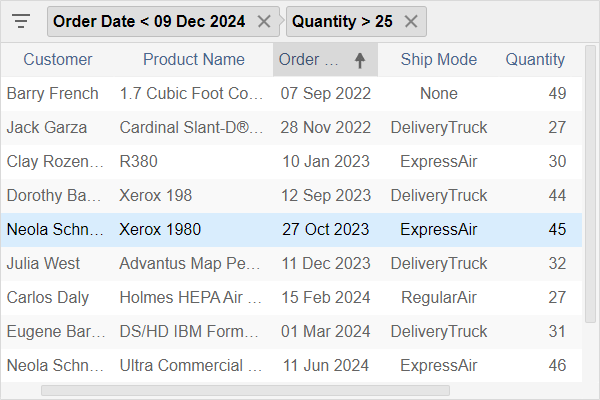Select the Jack Garza row
Viewport: 600px width, 400px height.
292,128
